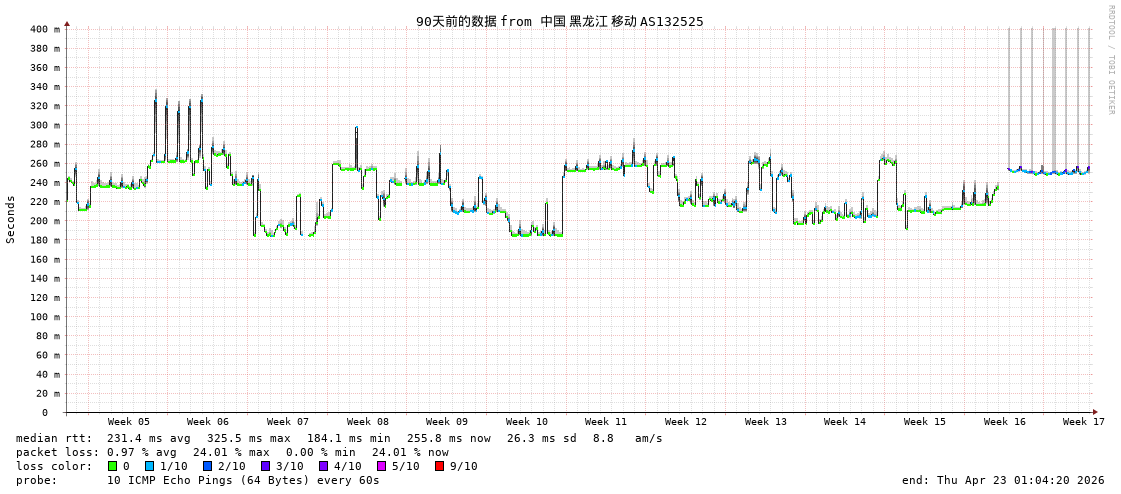Click the light blue 1/10 loss swatch

tap(150, 466)
